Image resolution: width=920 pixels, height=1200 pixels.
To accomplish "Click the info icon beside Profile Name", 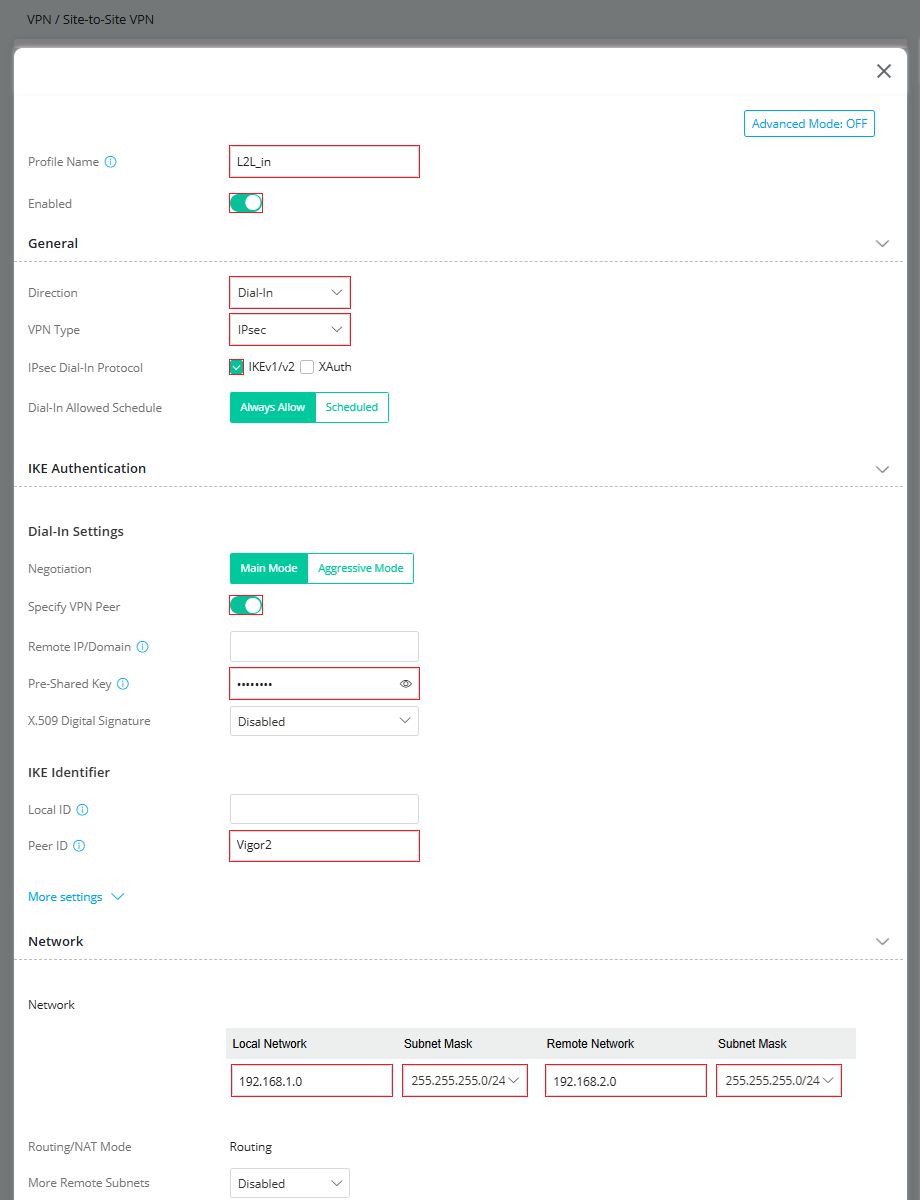I will [x=111, y=162].
